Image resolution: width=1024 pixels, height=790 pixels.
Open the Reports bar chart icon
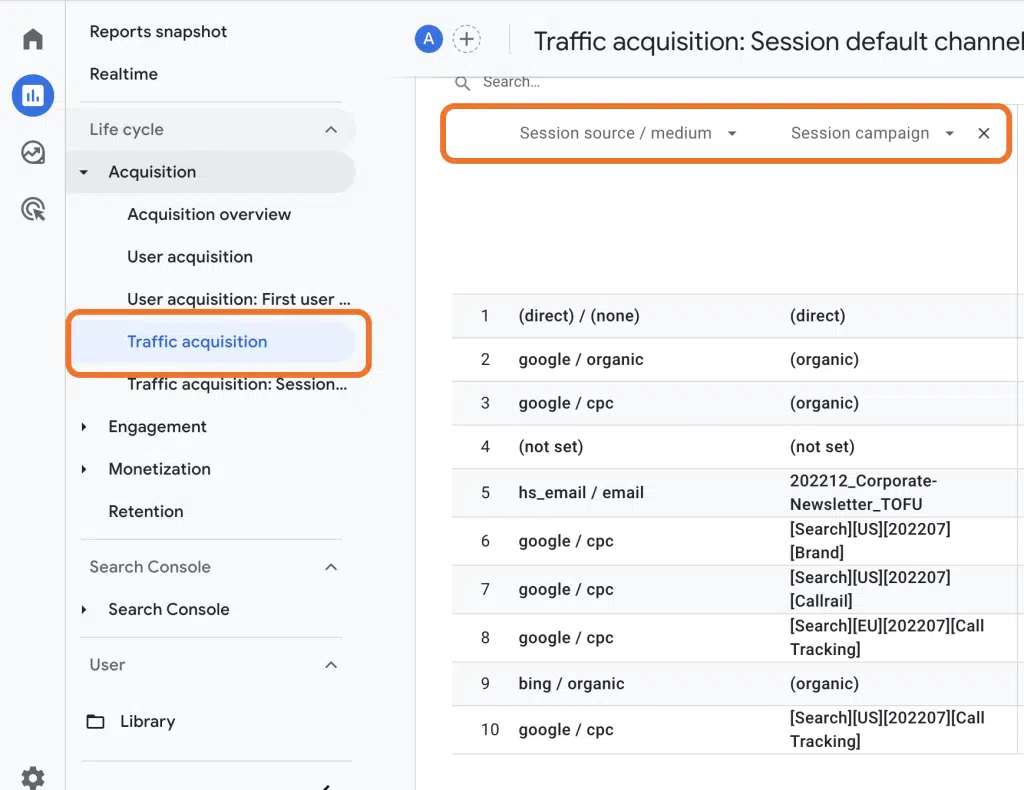point(33,95)
